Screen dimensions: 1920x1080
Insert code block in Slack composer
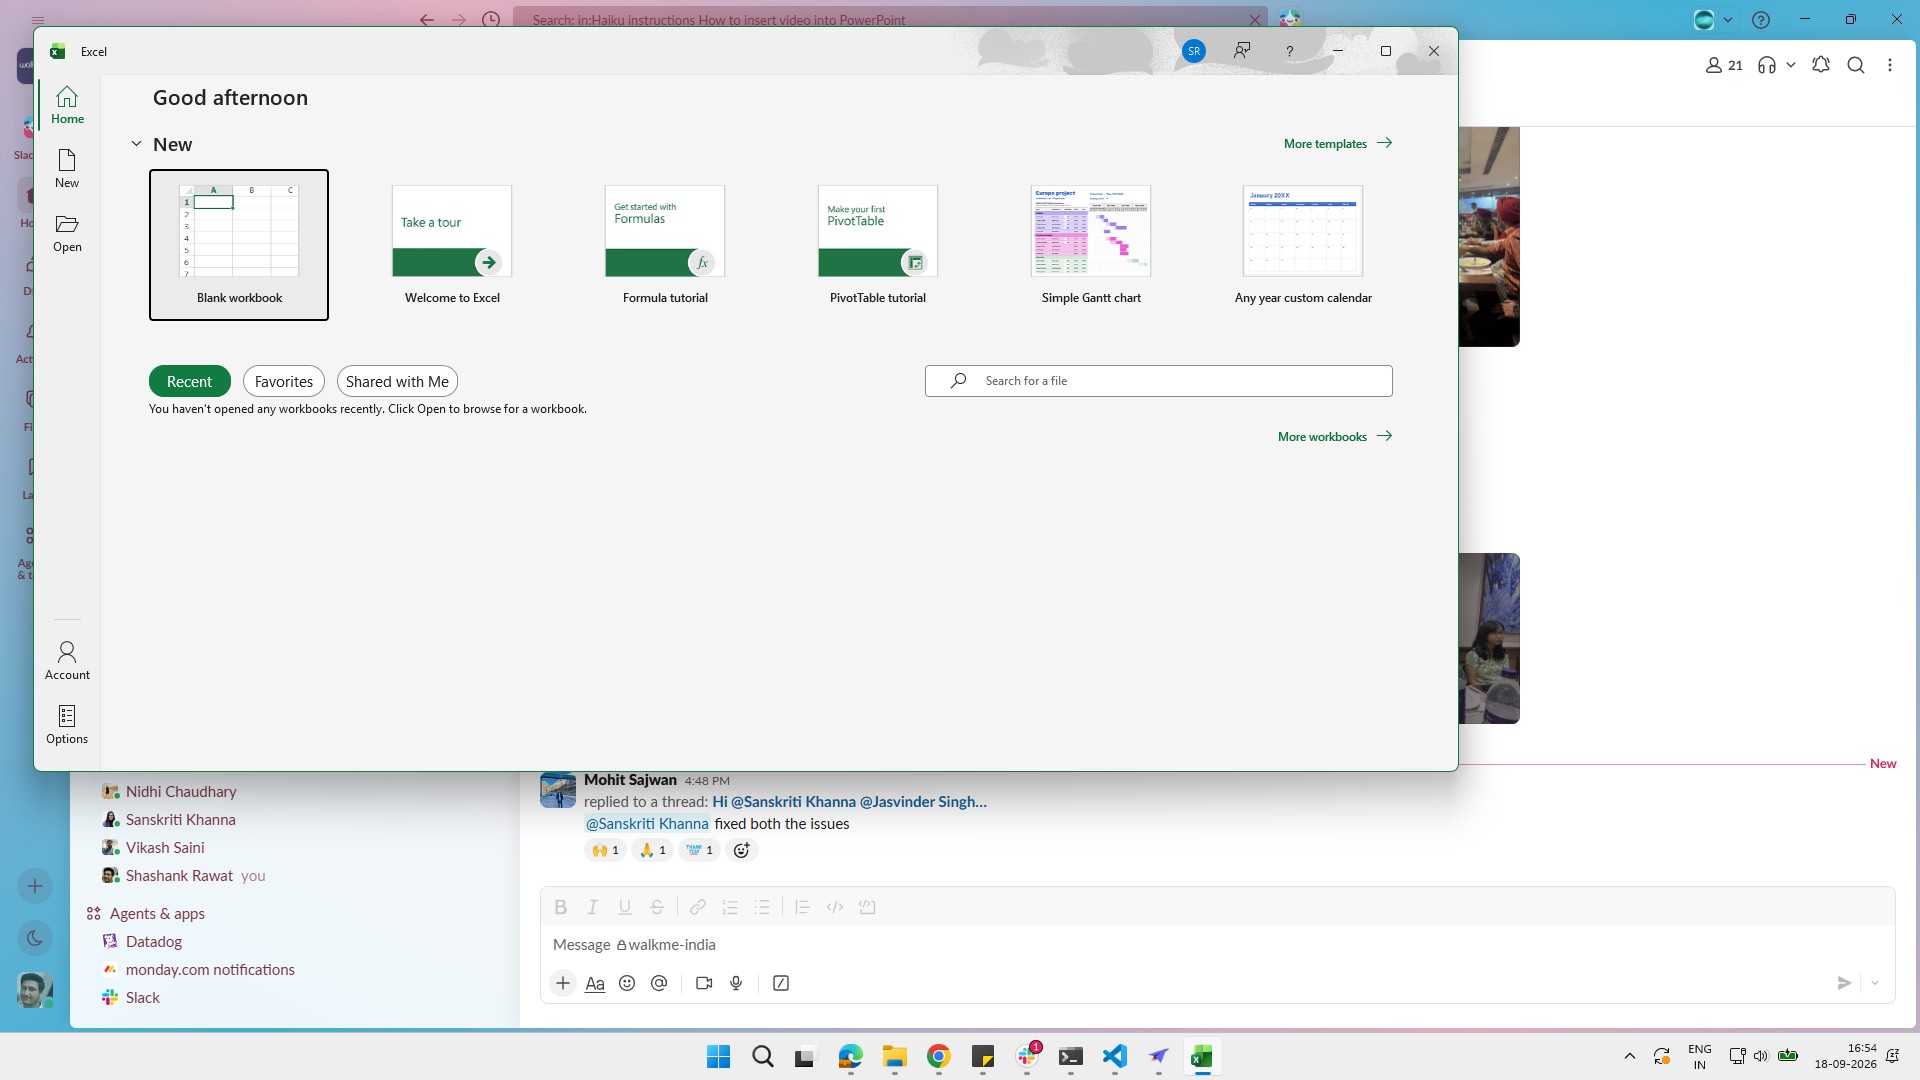(x=867, y=907)
